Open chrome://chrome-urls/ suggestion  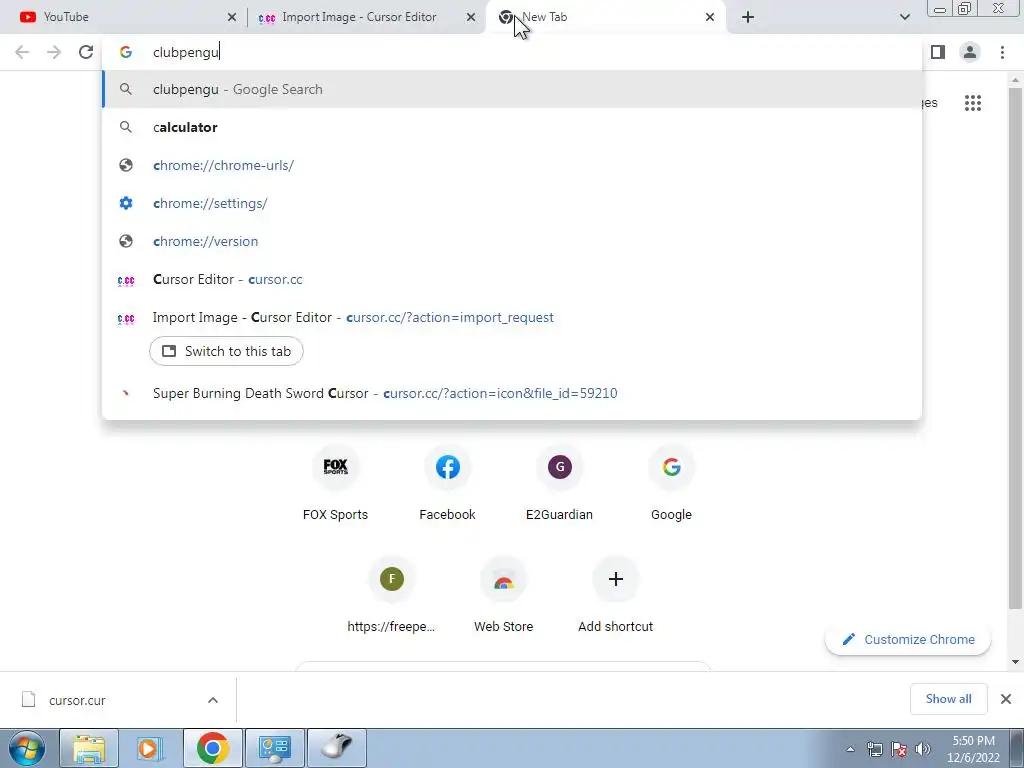coord(512,165)
